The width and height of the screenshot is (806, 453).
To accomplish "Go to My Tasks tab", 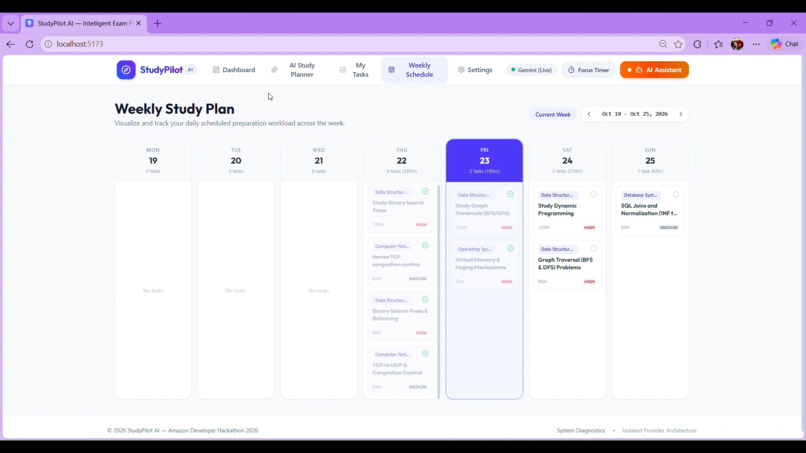I will 355,70.
